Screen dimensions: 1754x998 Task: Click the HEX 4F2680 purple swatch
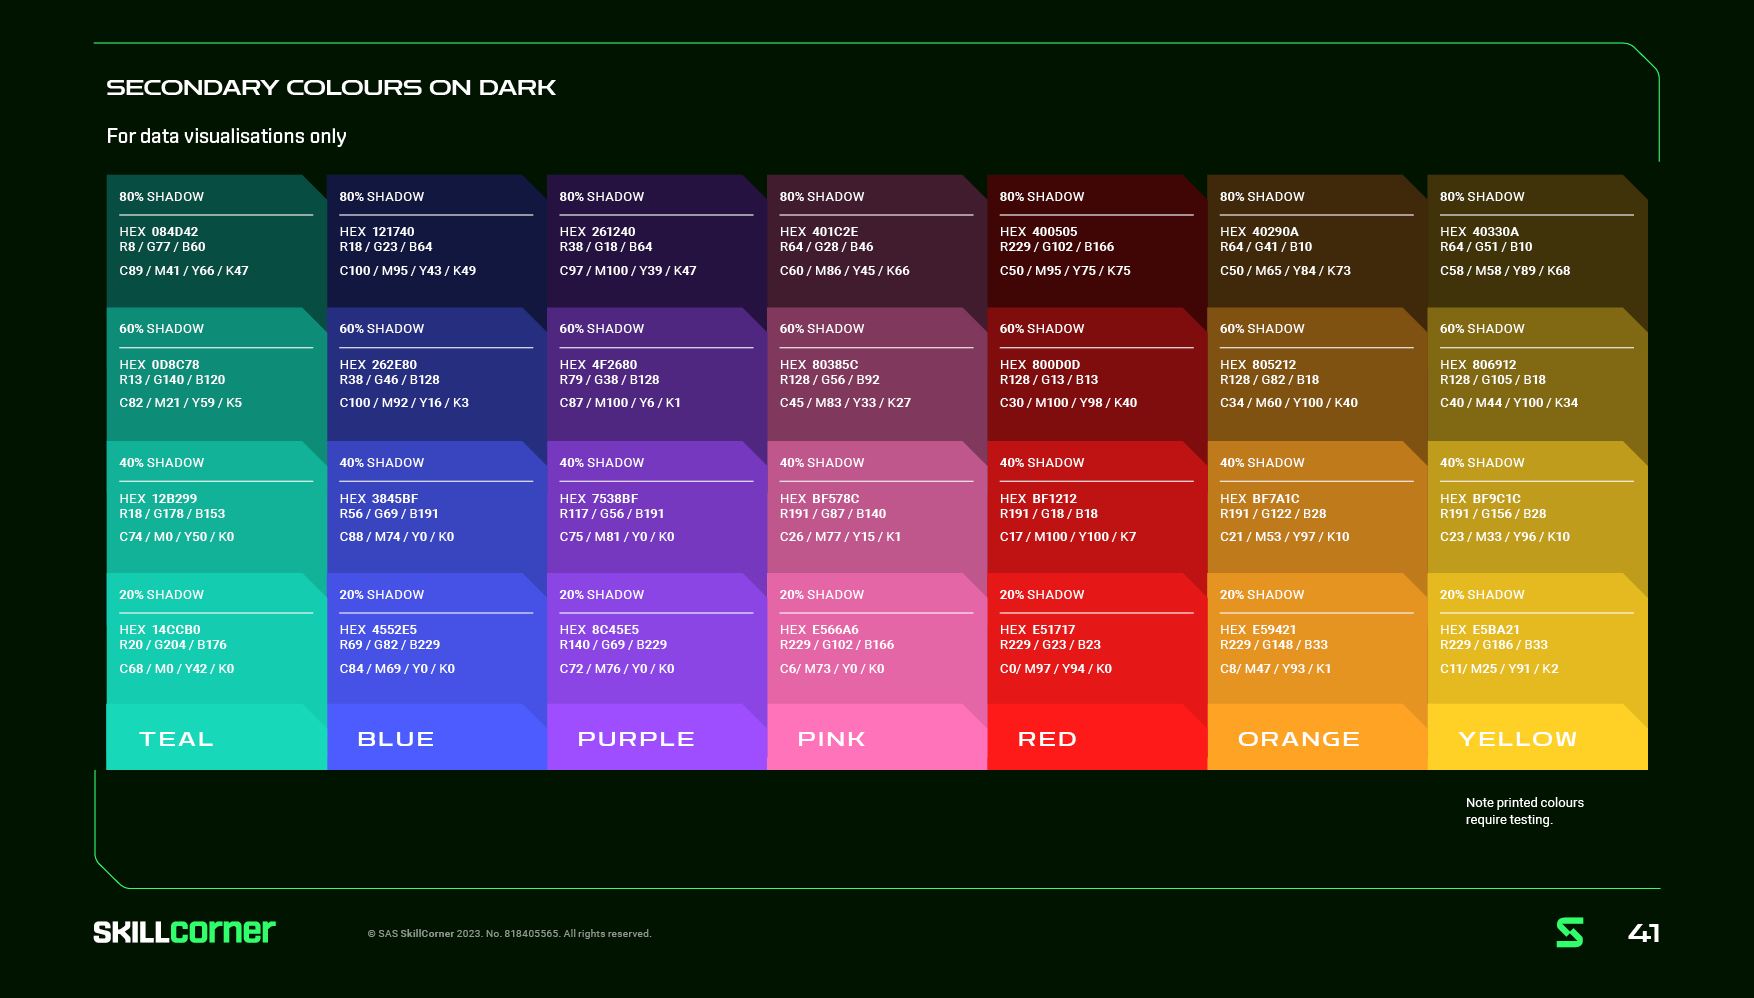657,374
